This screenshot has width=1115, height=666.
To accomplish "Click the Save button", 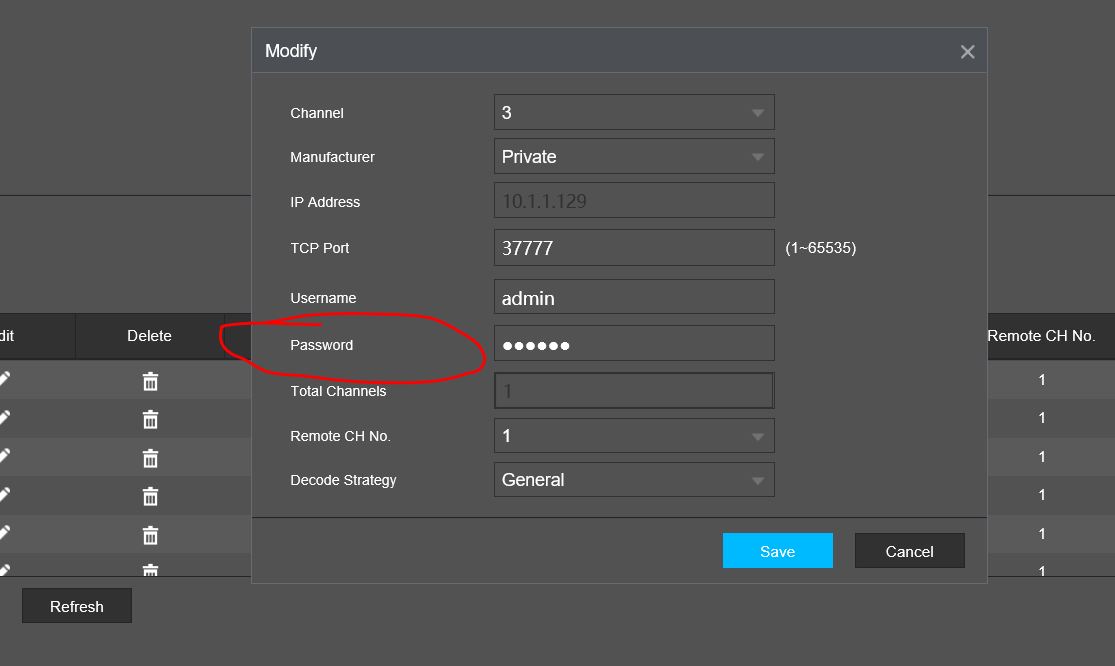I will tap(777, 551).
